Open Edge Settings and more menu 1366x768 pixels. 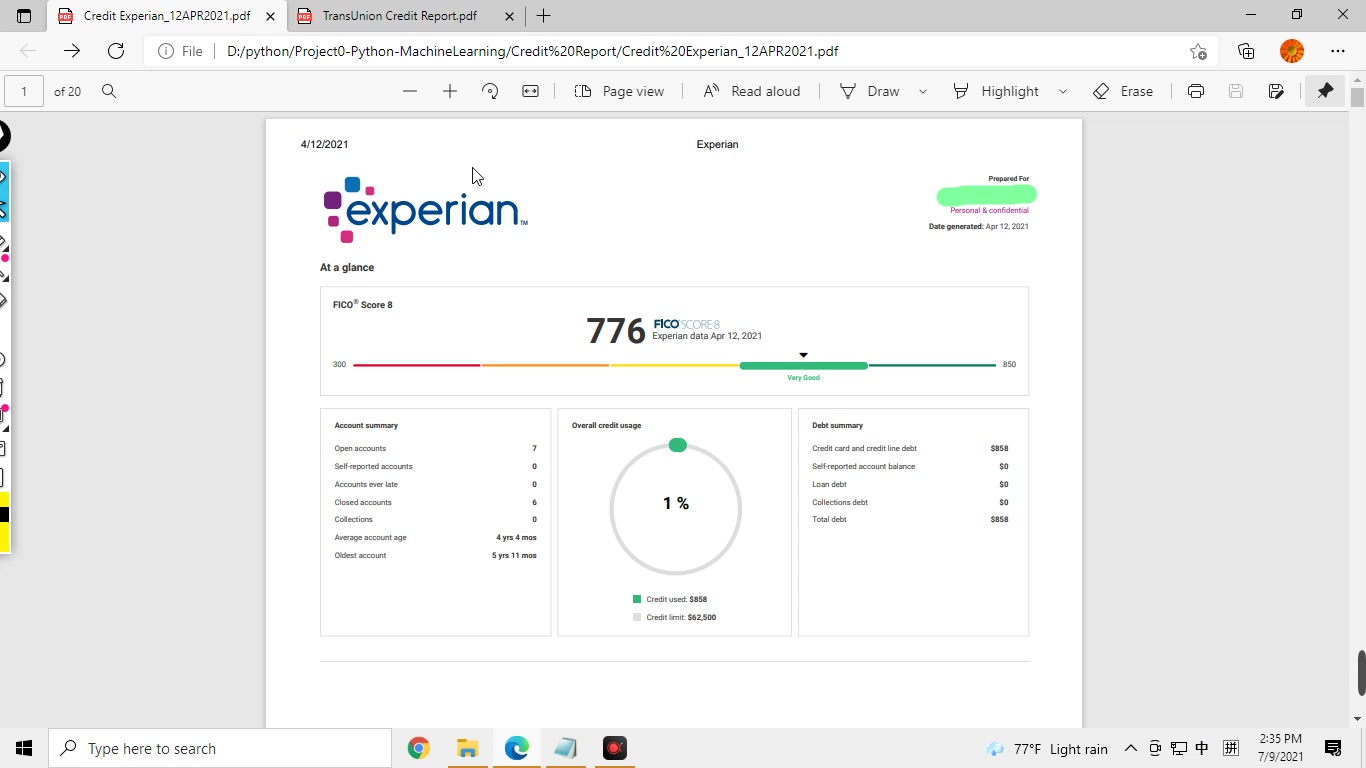1338,51
